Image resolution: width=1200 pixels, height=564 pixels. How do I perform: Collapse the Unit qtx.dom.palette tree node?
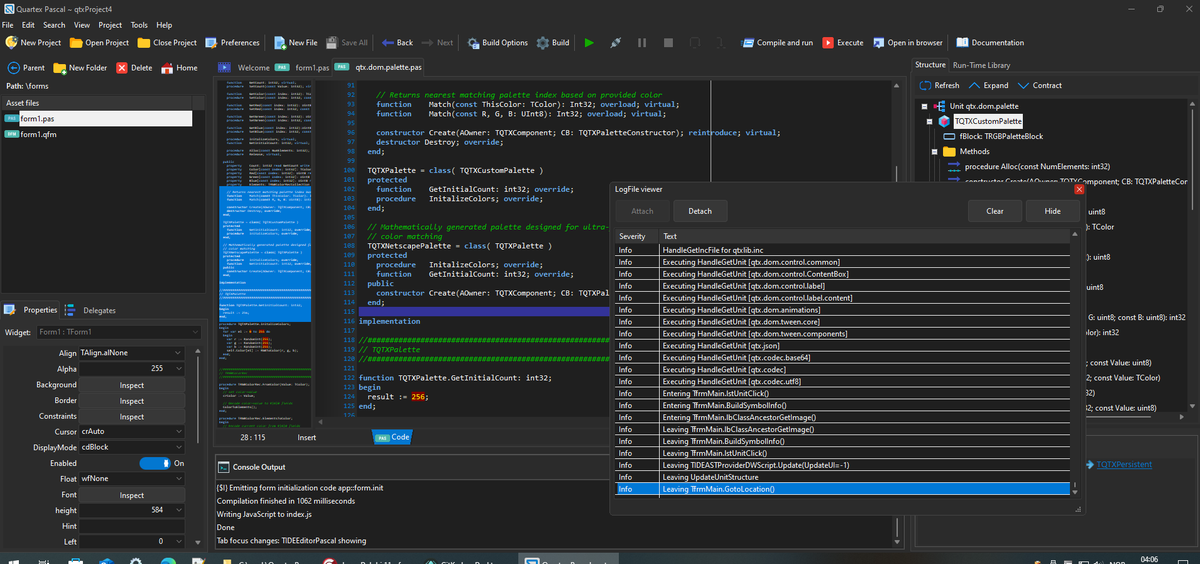[x=925, y=106]
